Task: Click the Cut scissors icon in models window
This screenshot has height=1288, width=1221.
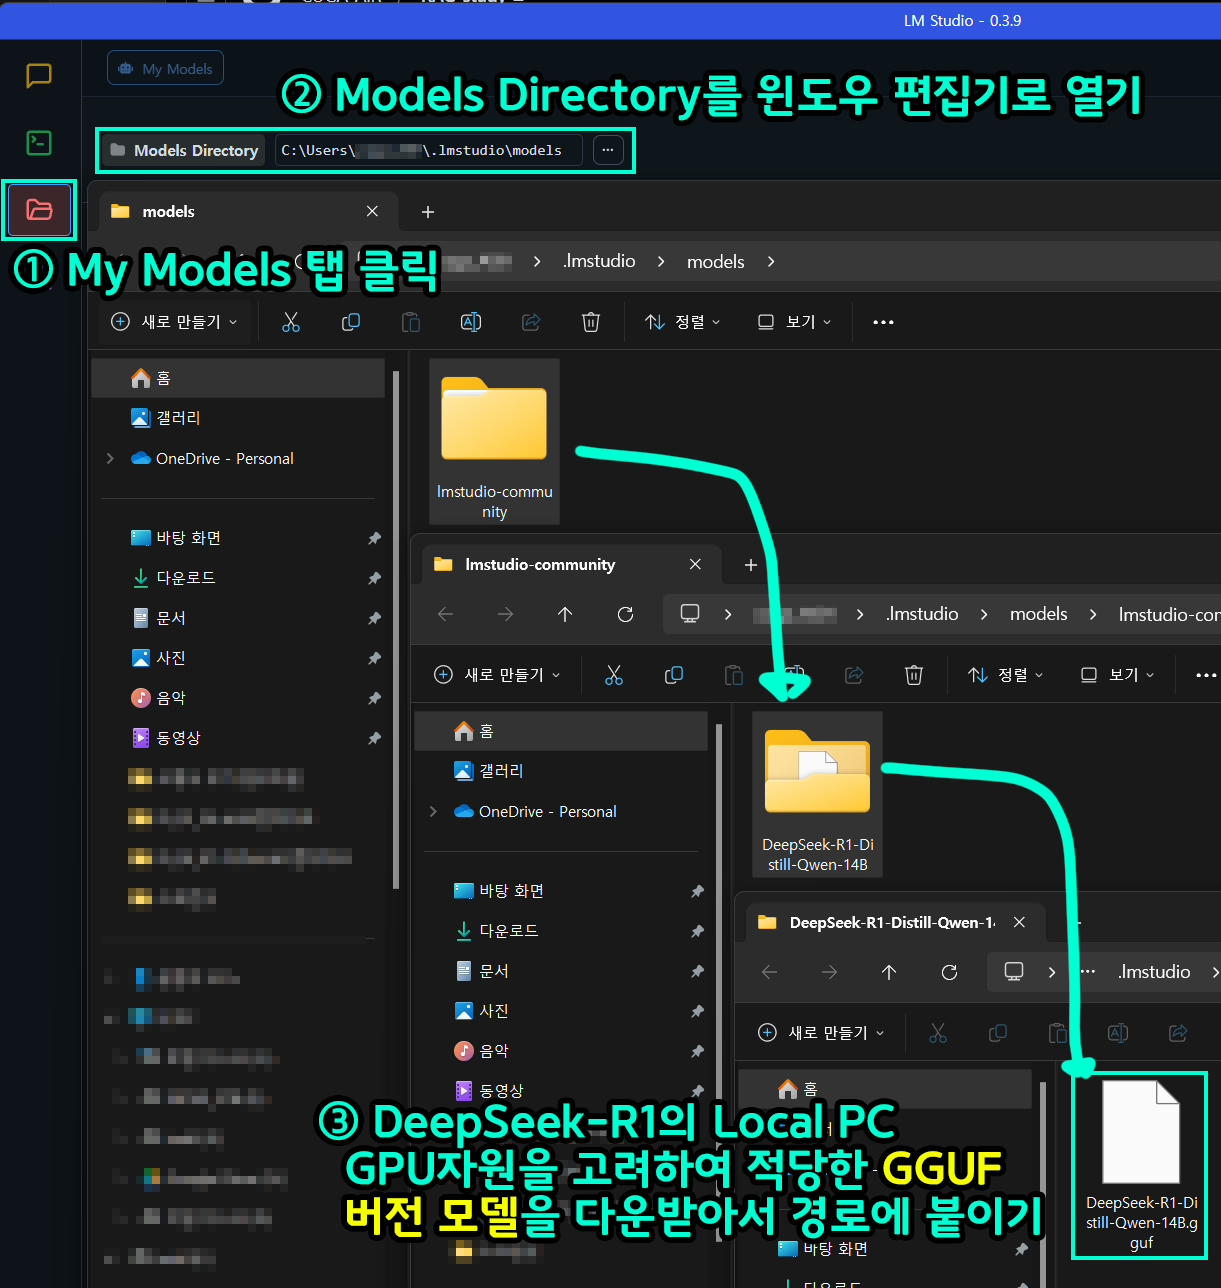Action: click(x=291, y=322)
